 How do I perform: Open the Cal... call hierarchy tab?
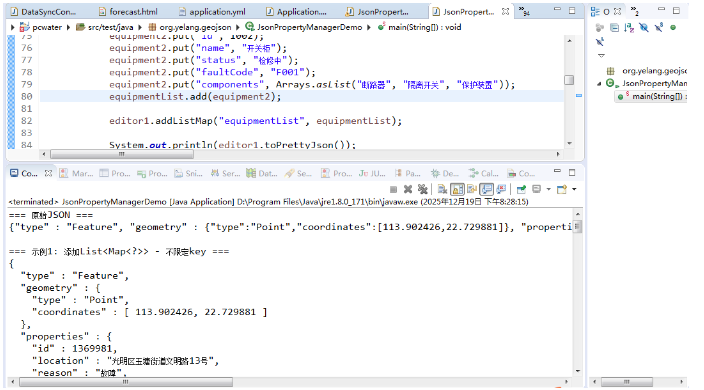[484, 173]
